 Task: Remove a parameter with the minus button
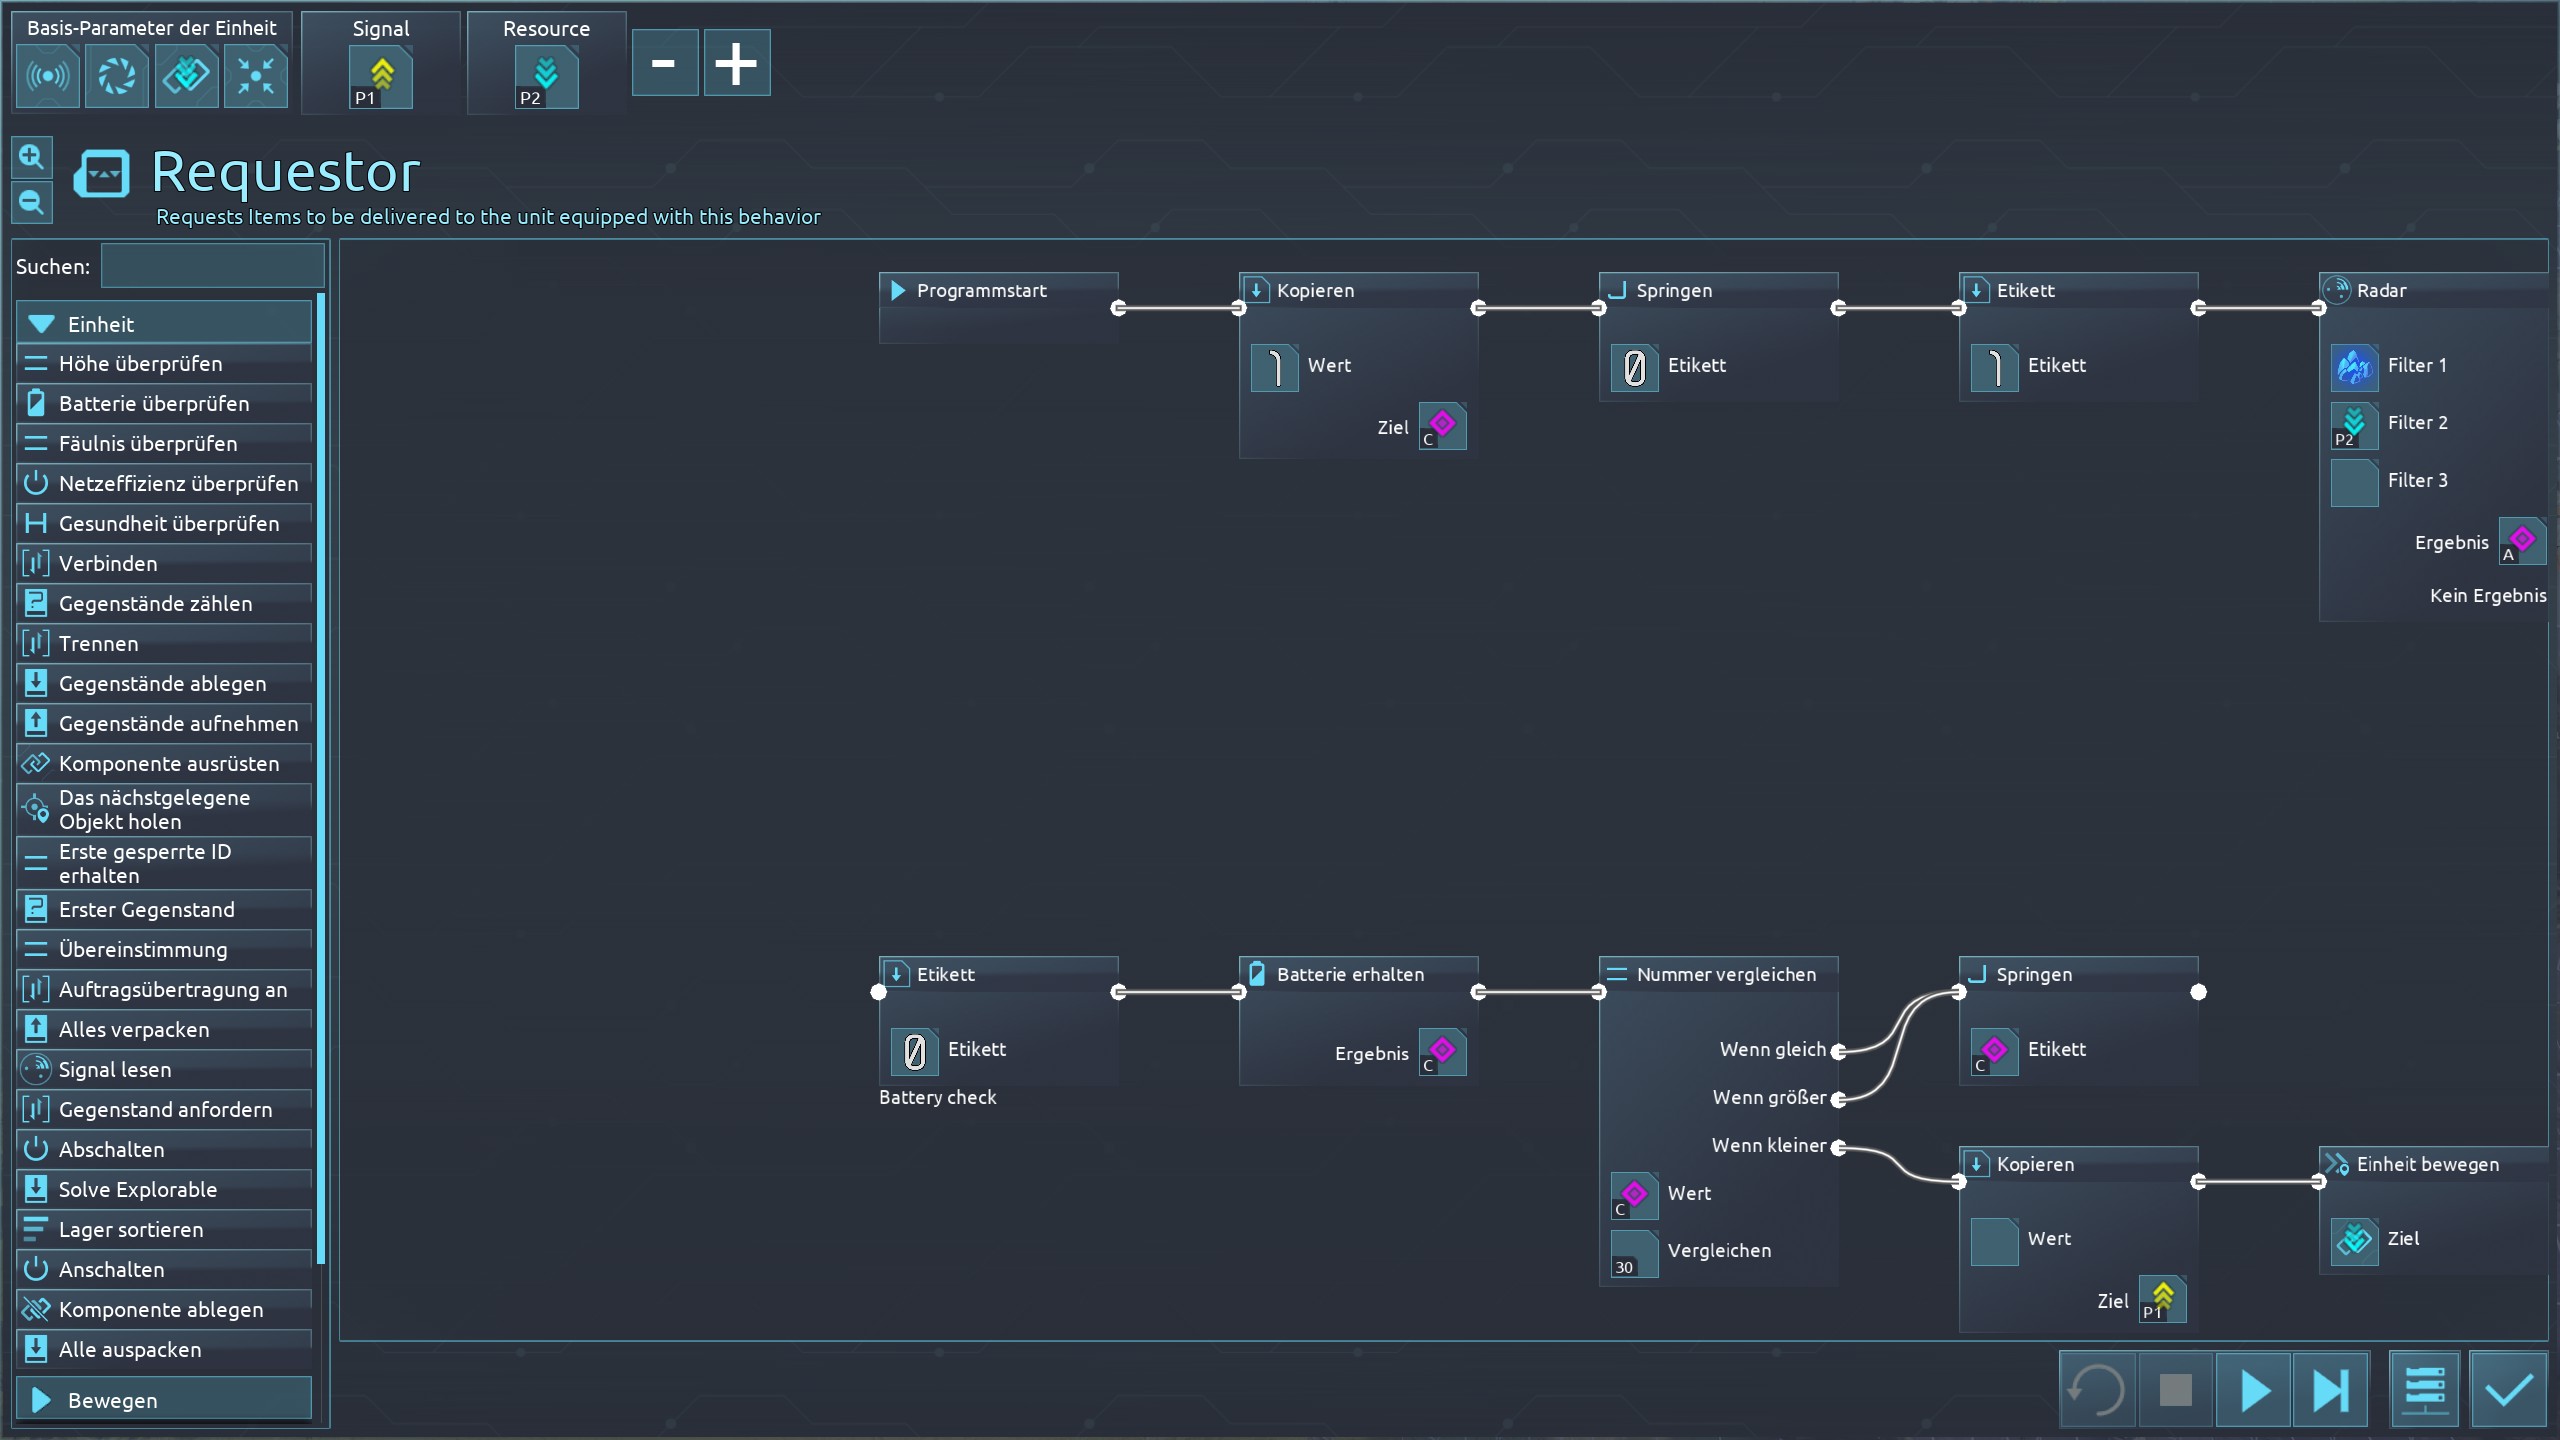tap(664, 63)
